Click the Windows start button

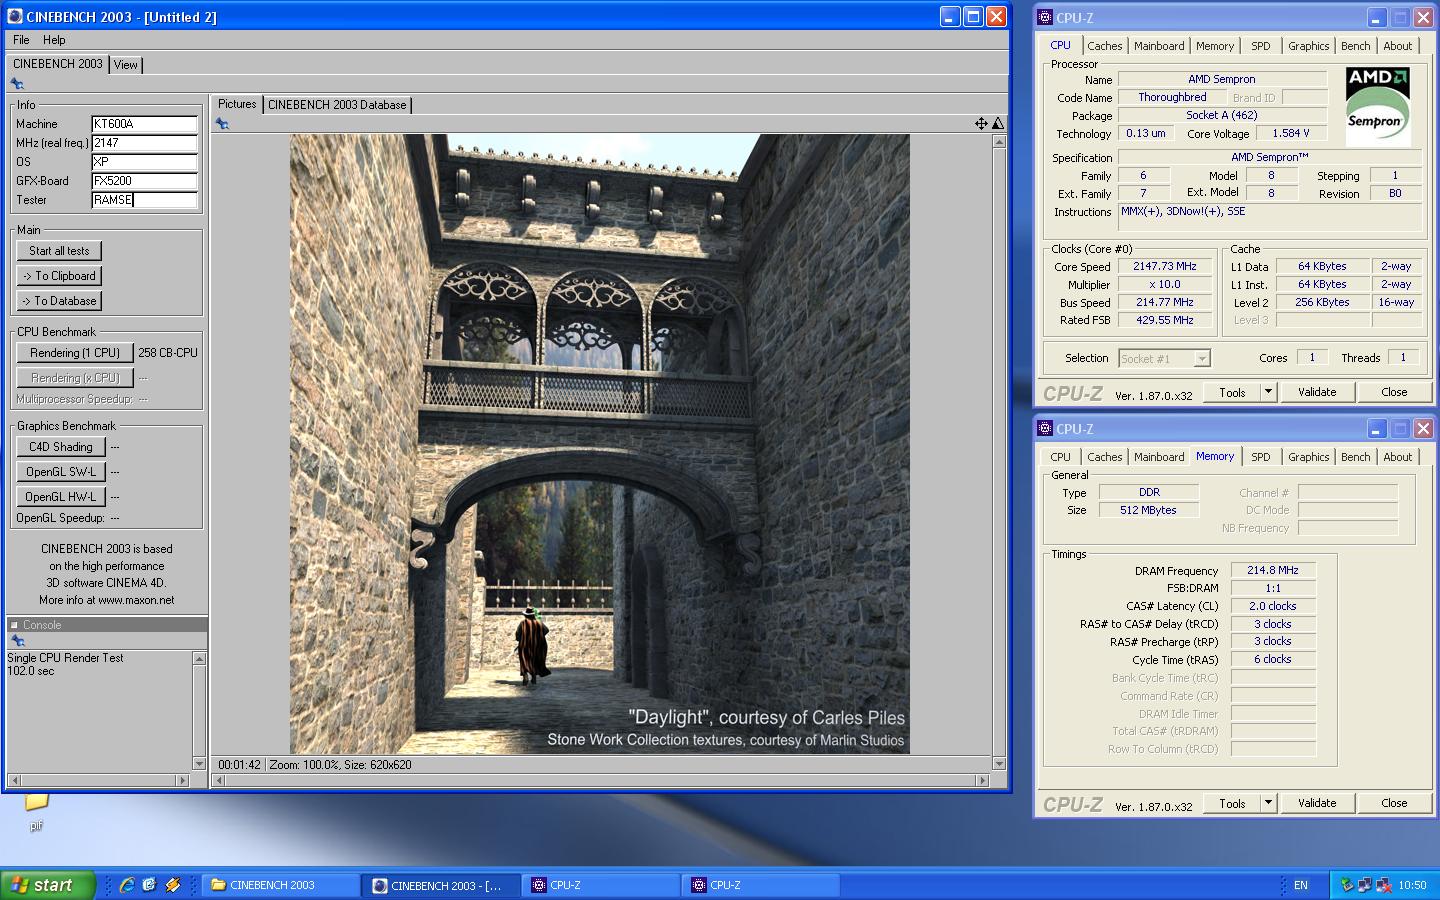(48, 885)
